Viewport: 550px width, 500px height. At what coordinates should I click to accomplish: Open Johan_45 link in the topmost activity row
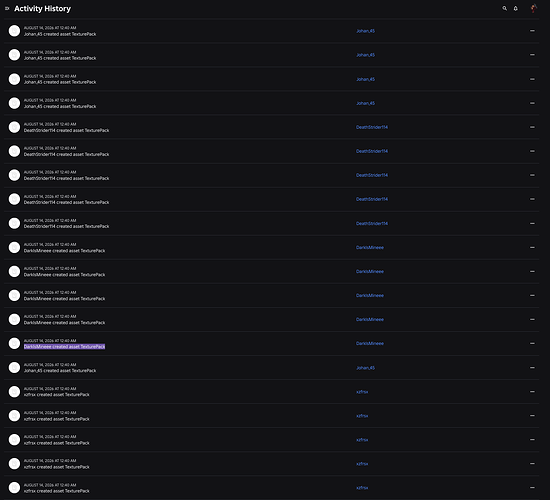pyautogui.click(x=365, y=31)
